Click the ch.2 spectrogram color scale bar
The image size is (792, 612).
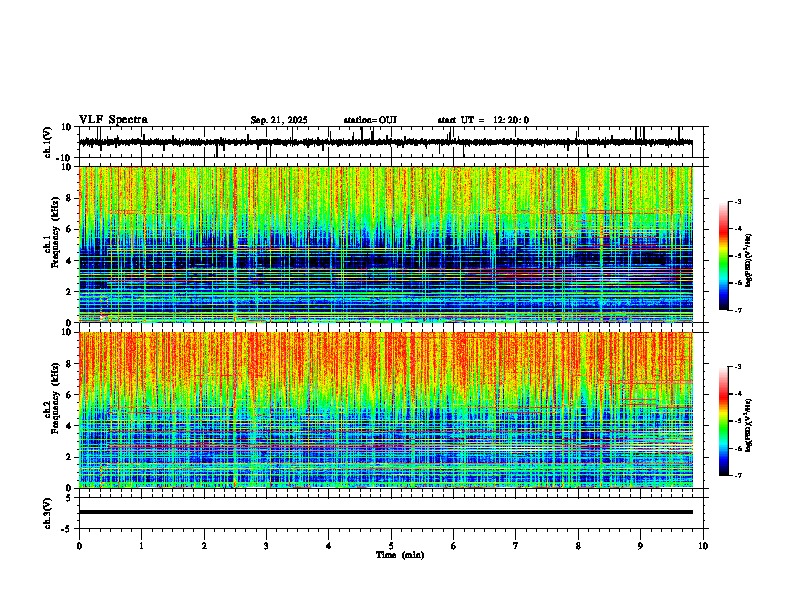(723, 421)
